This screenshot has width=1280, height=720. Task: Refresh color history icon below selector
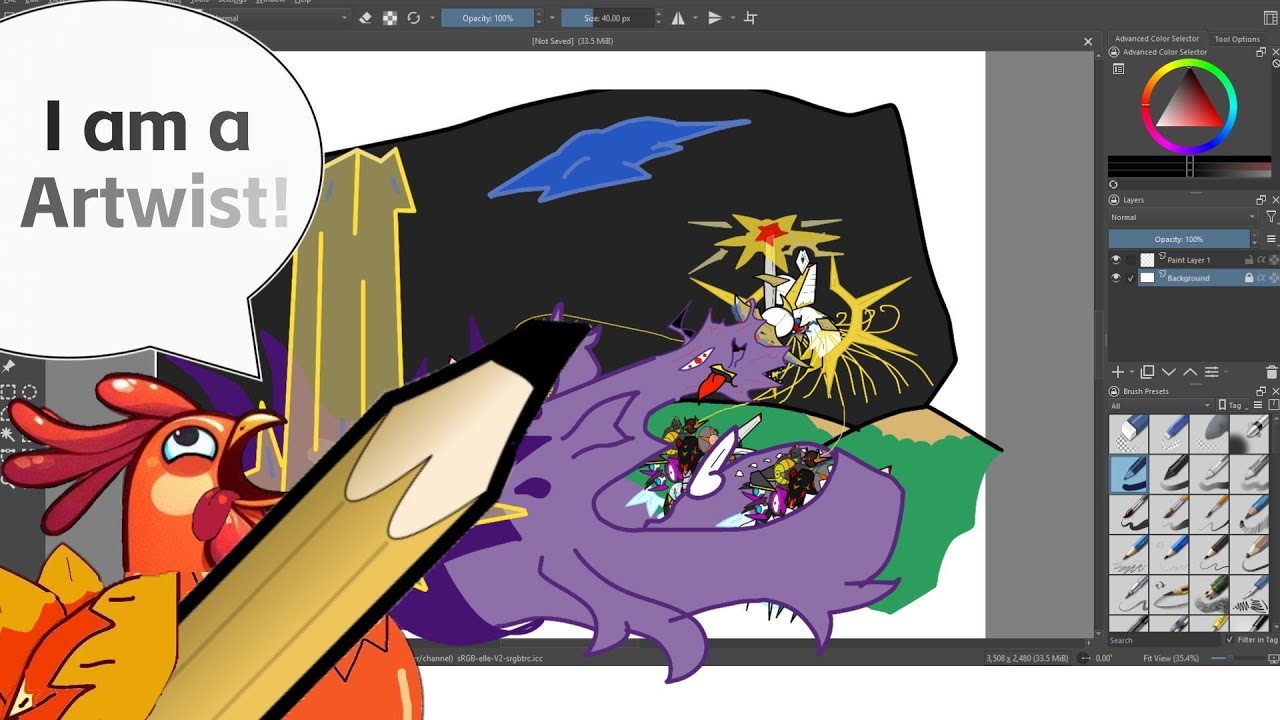click(1113, 184)
